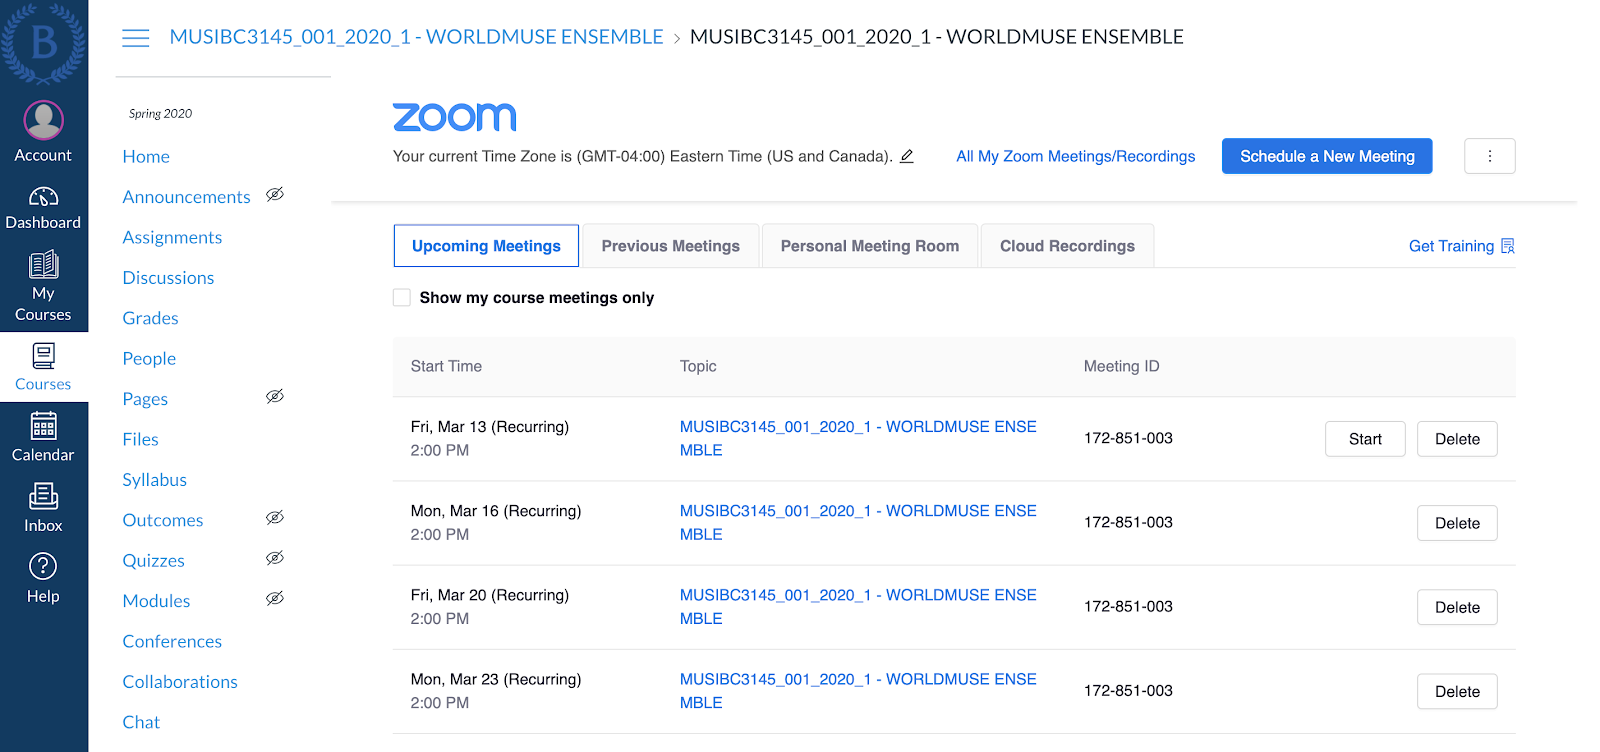Open Fri, Mar 20 meeting topic link

(x=858, y=606)
